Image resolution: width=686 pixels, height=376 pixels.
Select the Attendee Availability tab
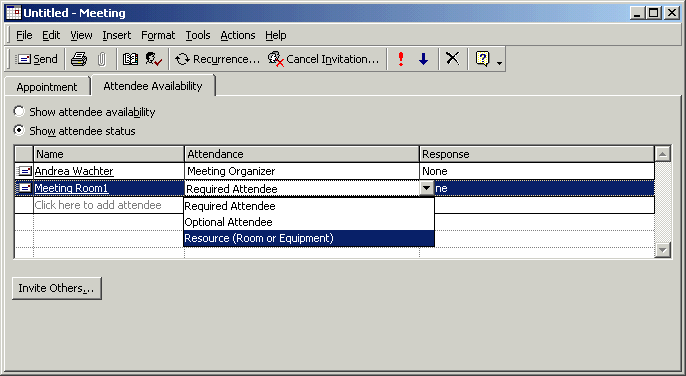(153, 86)
